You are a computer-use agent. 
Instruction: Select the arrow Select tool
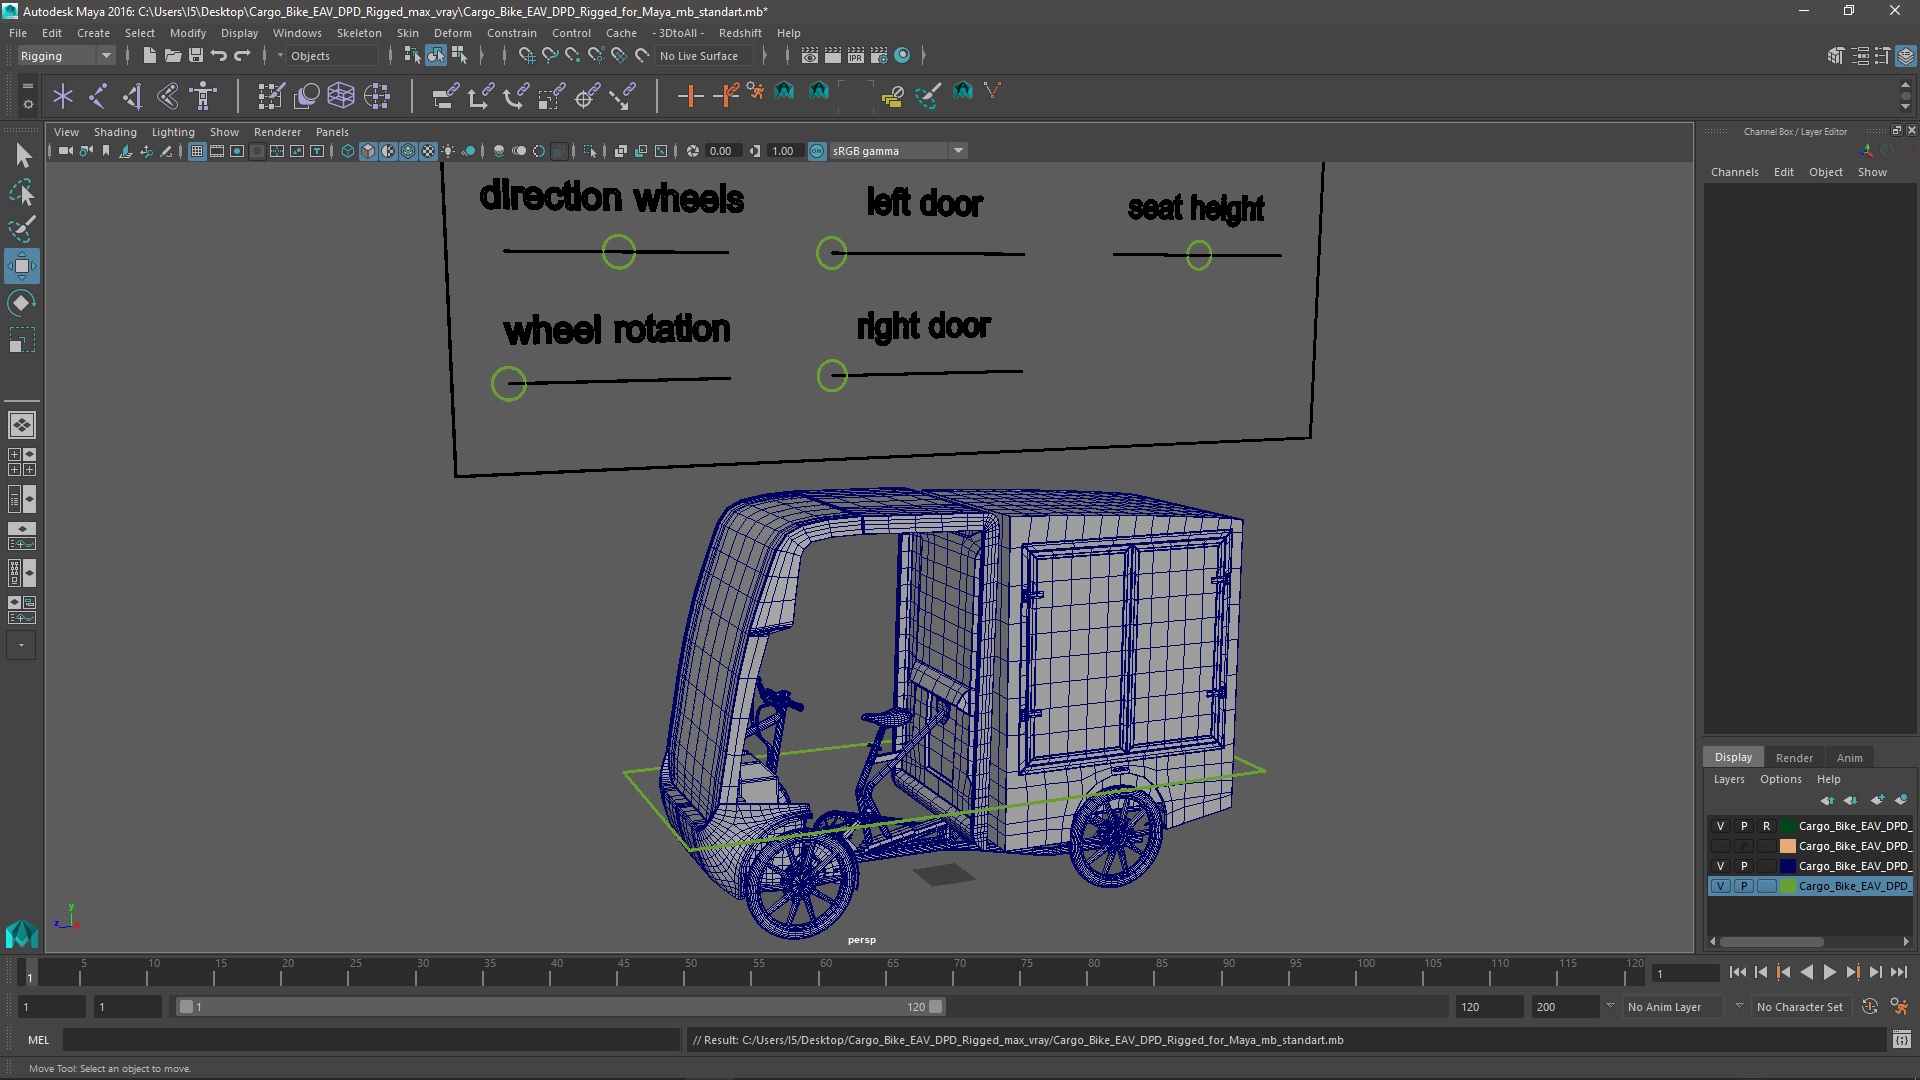click(x=22, y=155)
